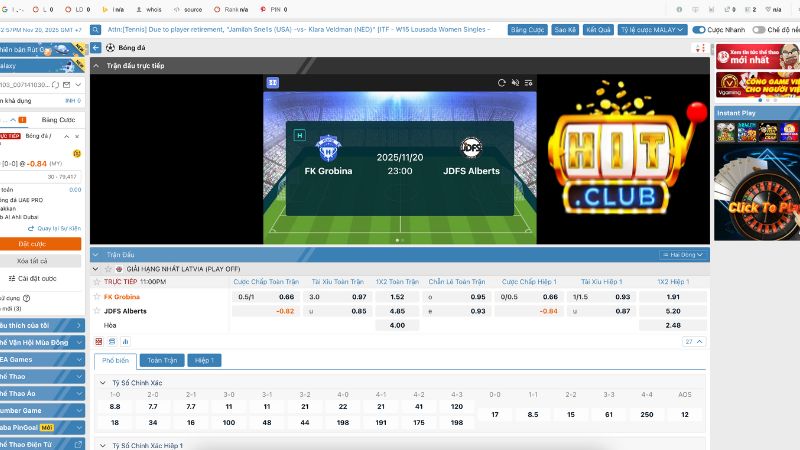
Task: Remove the bet slip item X
Action: click(x=77, y=137)
